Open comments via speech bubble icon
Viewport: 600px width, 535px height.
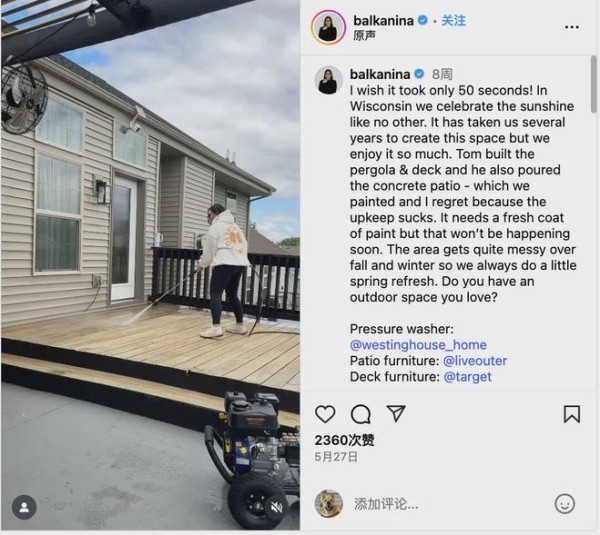pyautogui.click(x=360, y=414)
